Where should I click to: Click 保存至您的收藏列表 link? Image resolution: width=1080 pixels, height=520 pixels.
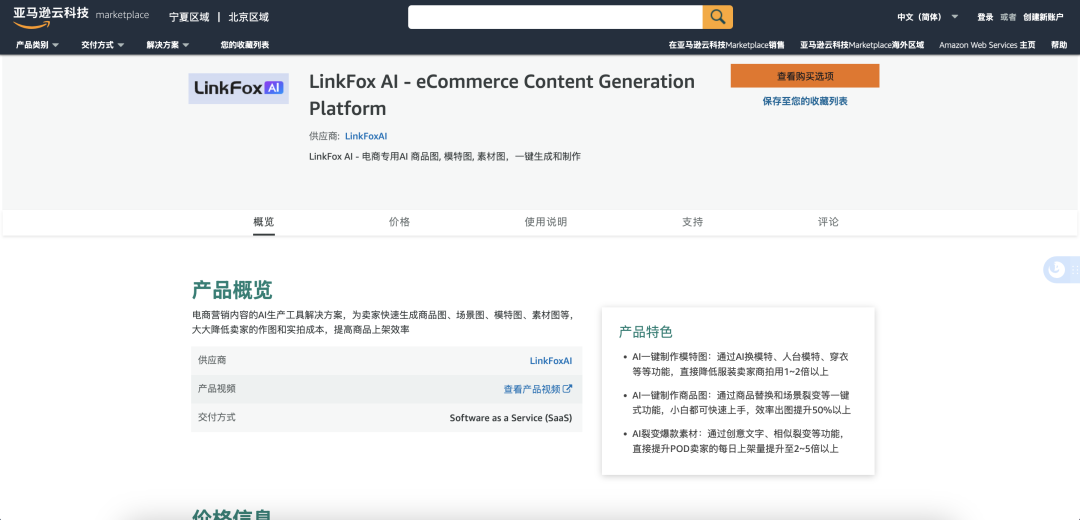point(805,101)
